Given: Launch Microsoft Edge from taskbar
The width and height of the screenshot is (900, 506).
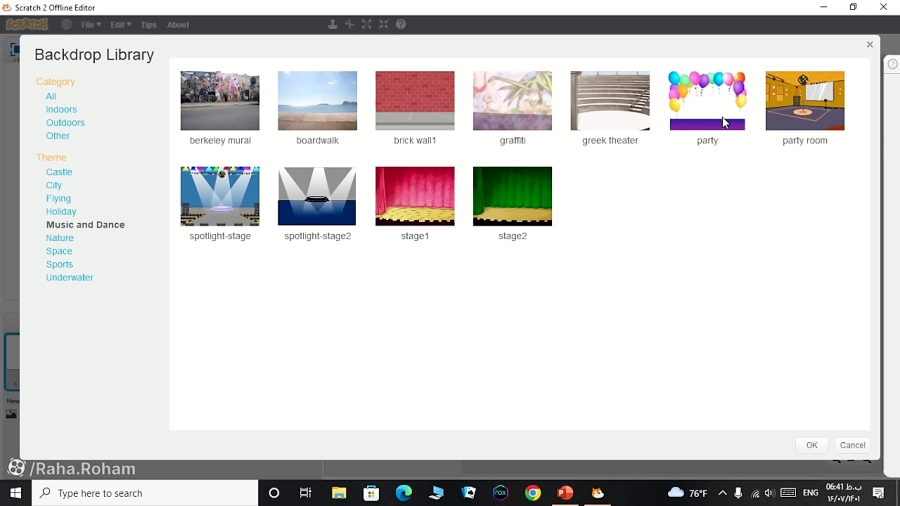Looking at the screenshot, I should (x=404, y=493).
